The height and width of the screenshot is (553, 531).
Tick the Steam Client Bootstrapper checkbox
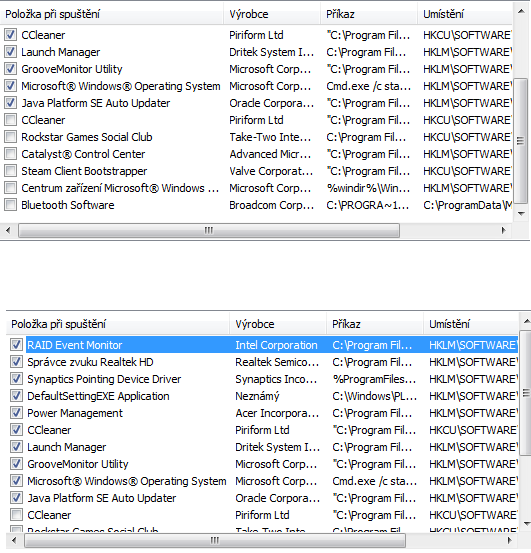[x=10, y=171]
